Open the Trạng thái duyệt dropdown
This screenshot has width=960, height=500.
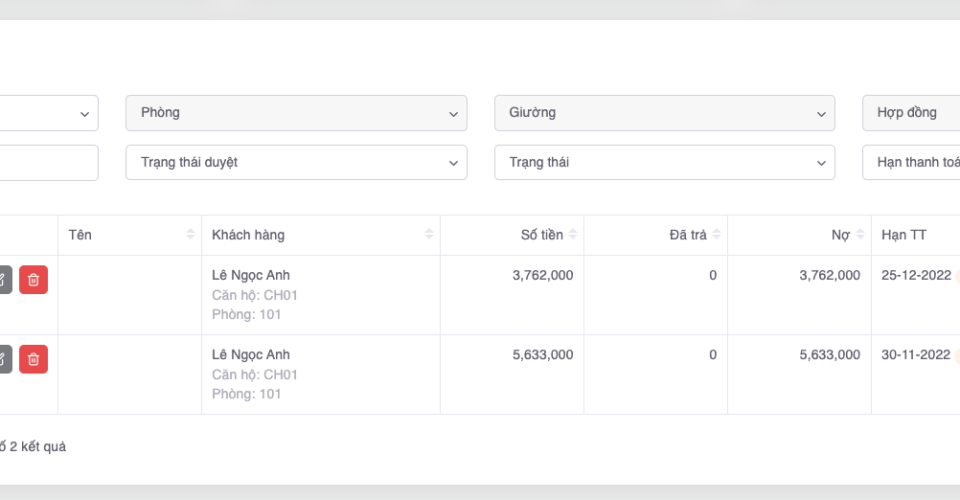(296, 162)
